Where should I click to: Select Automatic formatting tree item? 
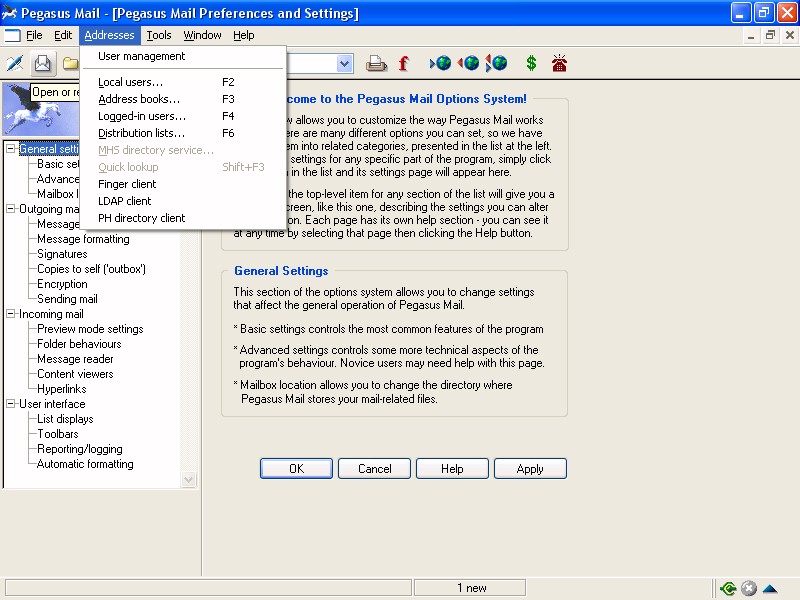pyautogui.click(x=85, y=464)
